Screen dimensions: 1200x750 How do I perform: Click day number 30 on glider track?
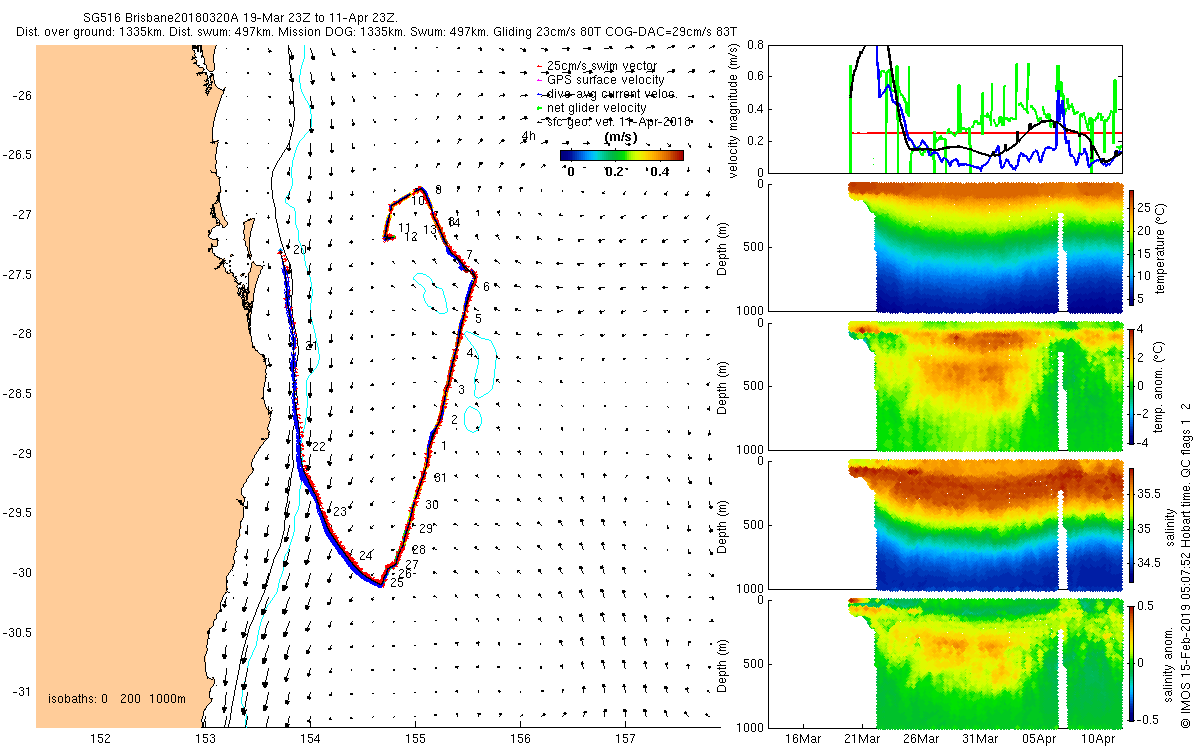431,505
